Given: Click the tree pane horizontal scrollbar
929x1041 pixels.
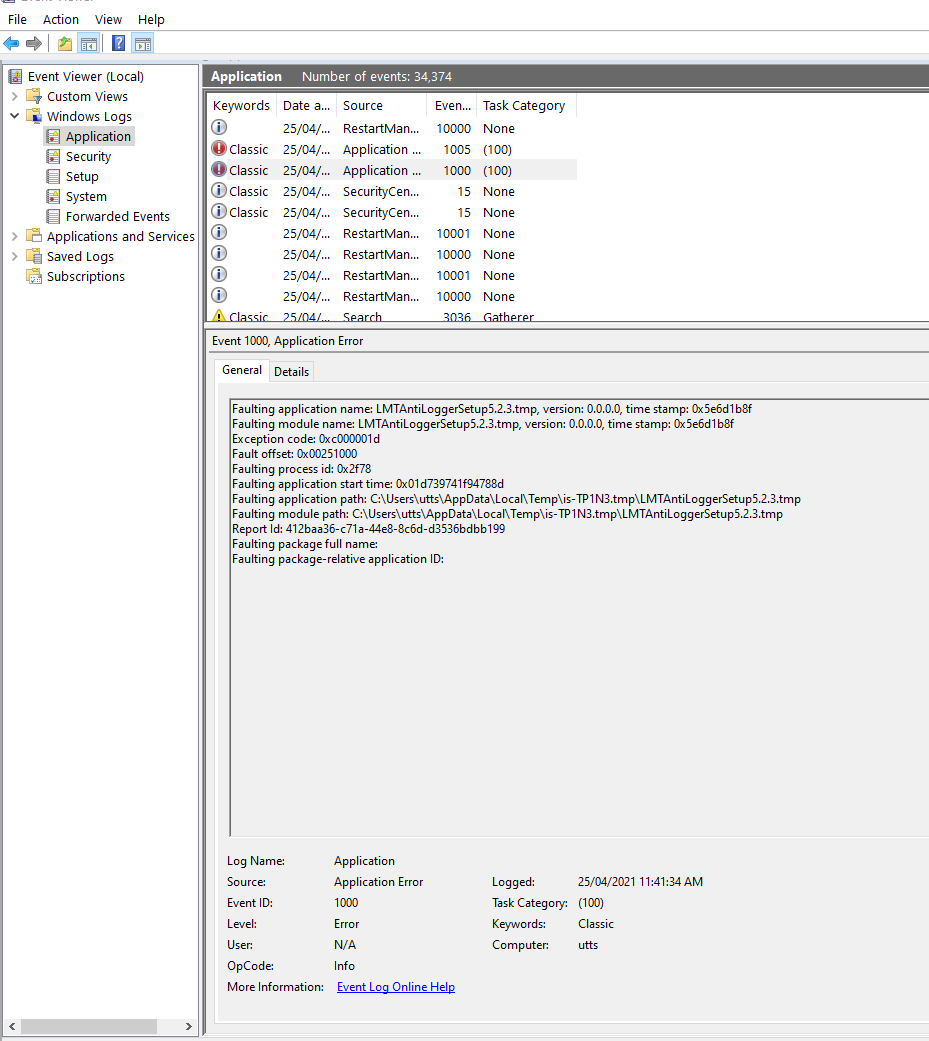Looking at the screenshot, I should coord(88,1027).
